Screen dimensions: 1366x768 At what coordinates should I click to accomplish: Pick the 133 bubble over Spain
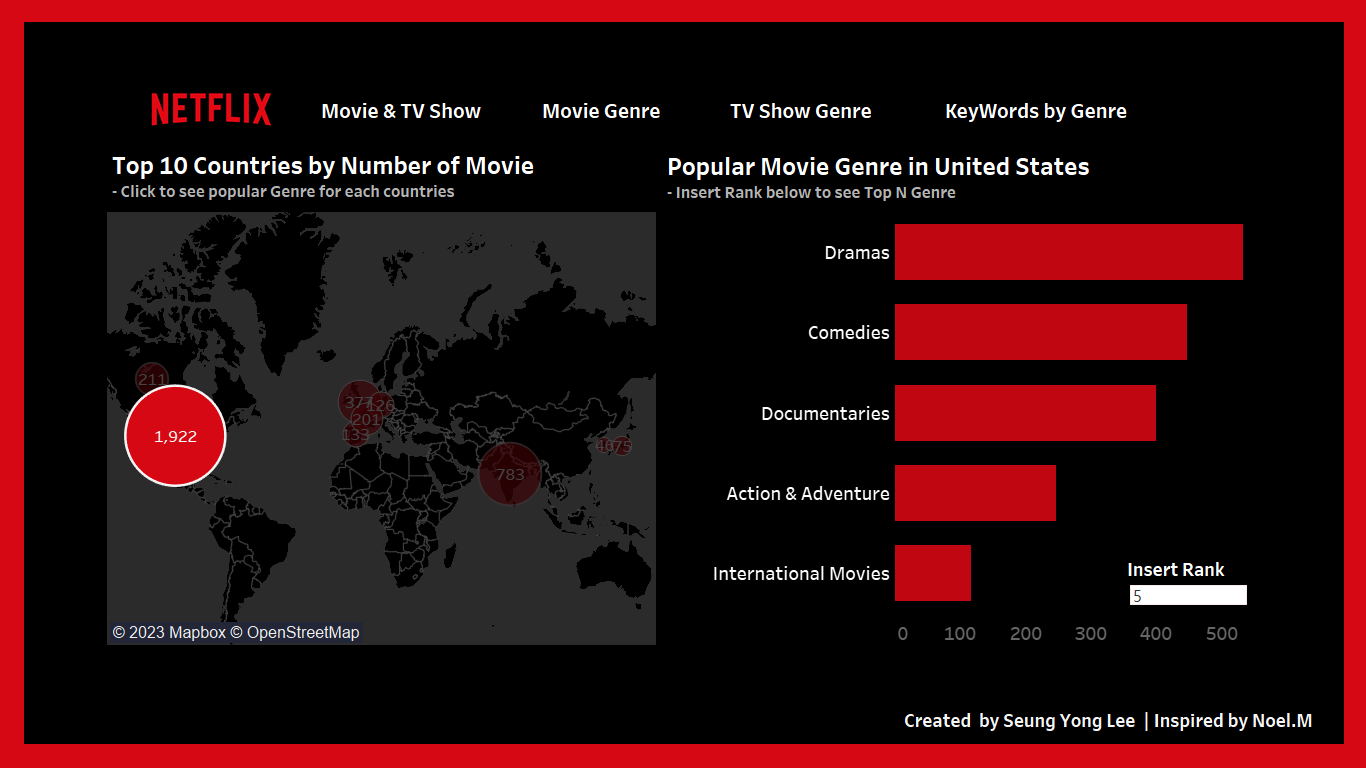click(x=355, y=435)
